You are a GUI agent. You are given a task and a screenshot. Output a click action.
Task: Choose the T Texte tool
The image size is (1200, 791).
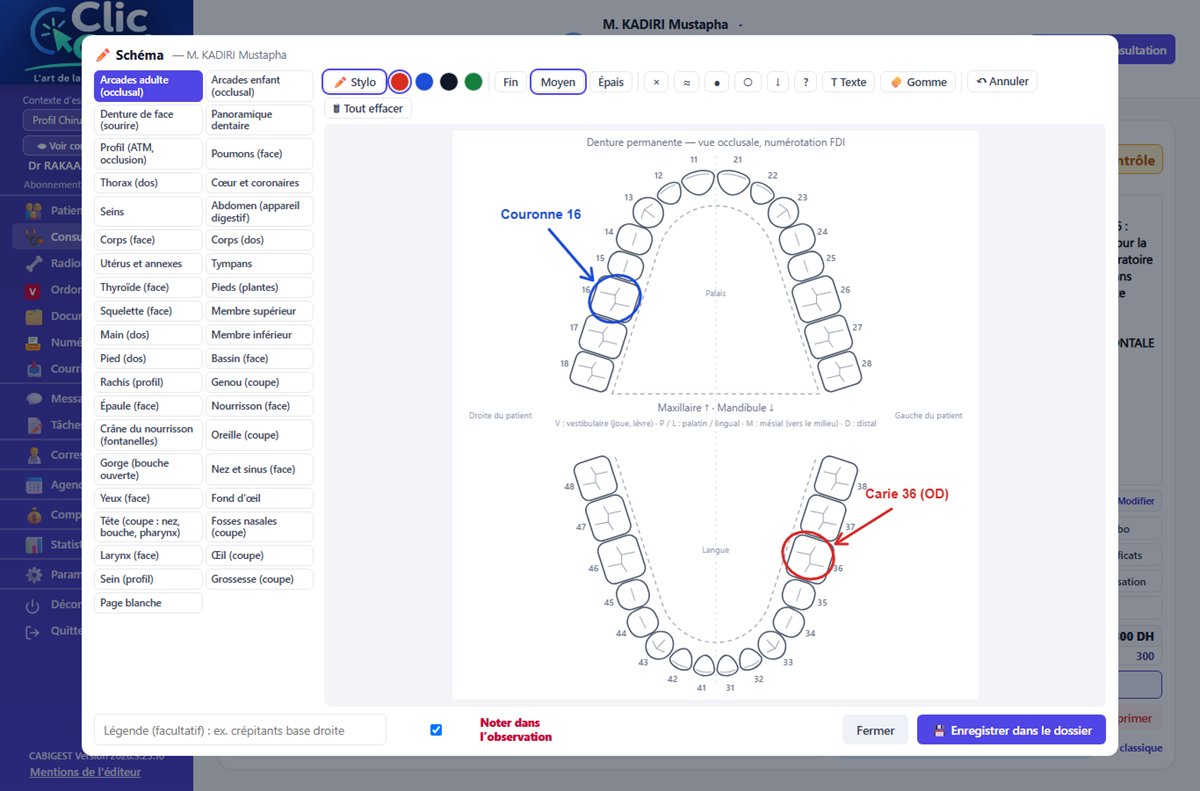(x=848, y=82)
